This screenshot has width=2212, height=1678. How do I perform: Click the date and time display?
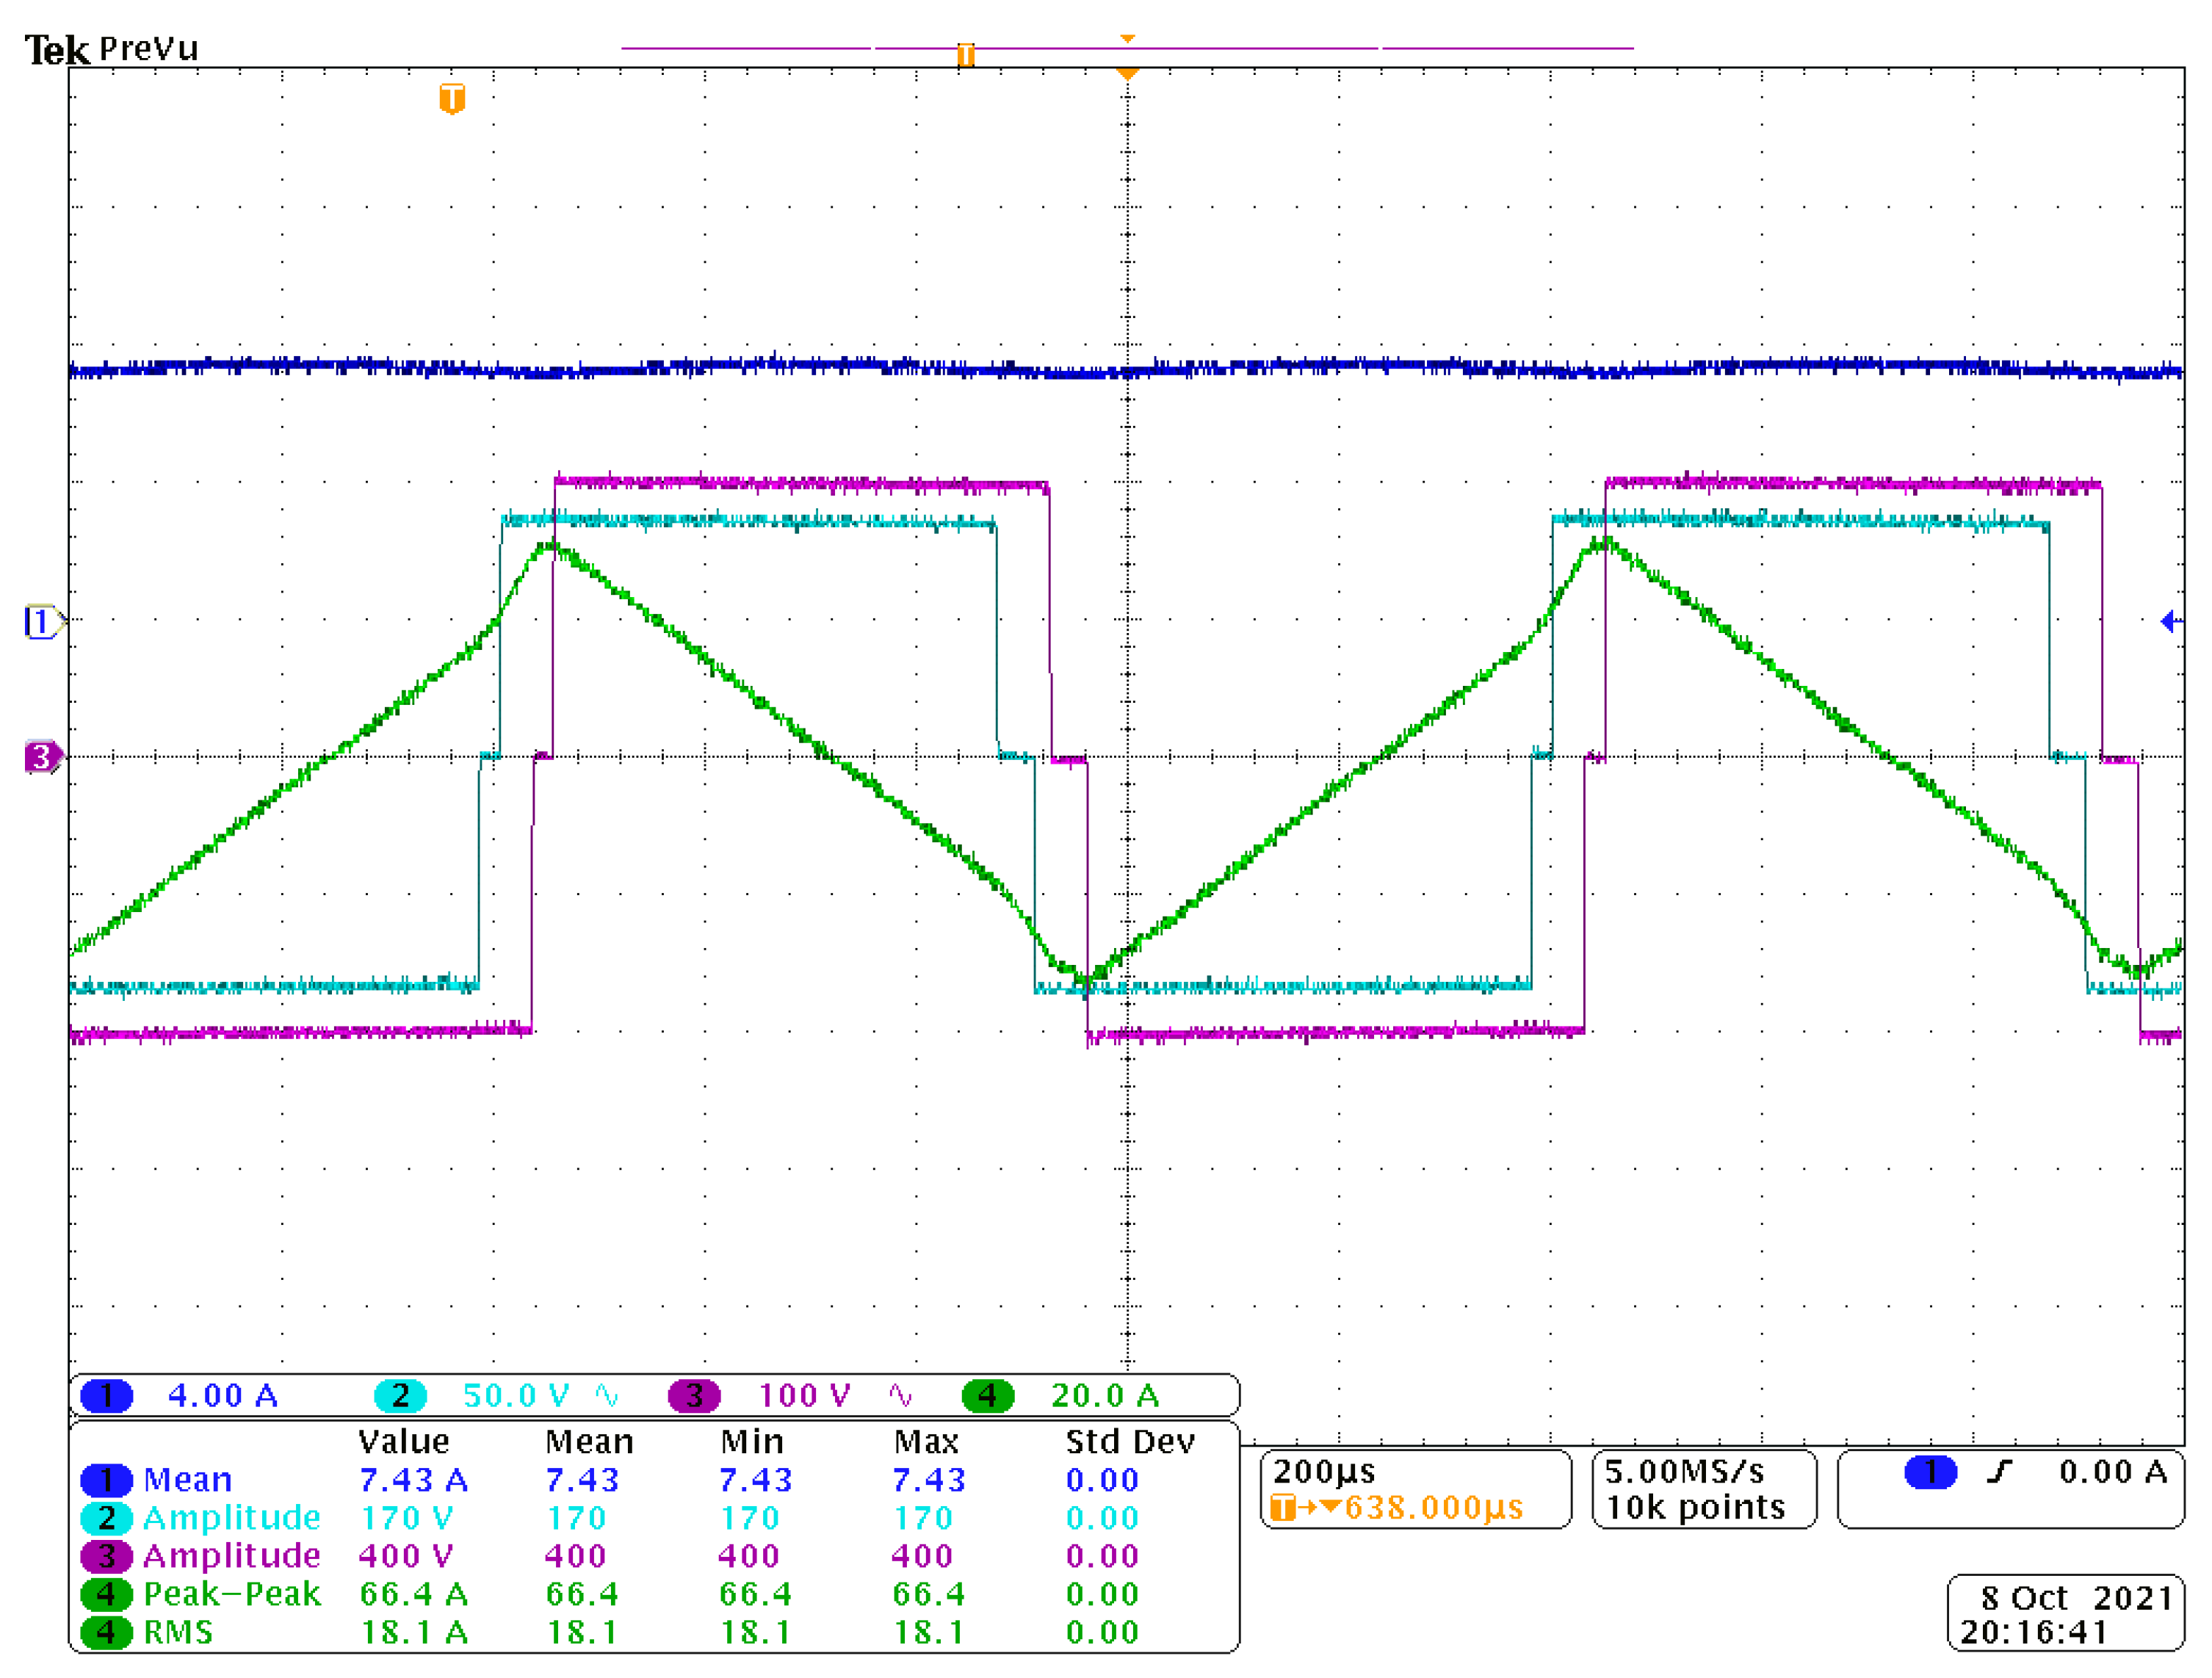tap(2066, 1614)
